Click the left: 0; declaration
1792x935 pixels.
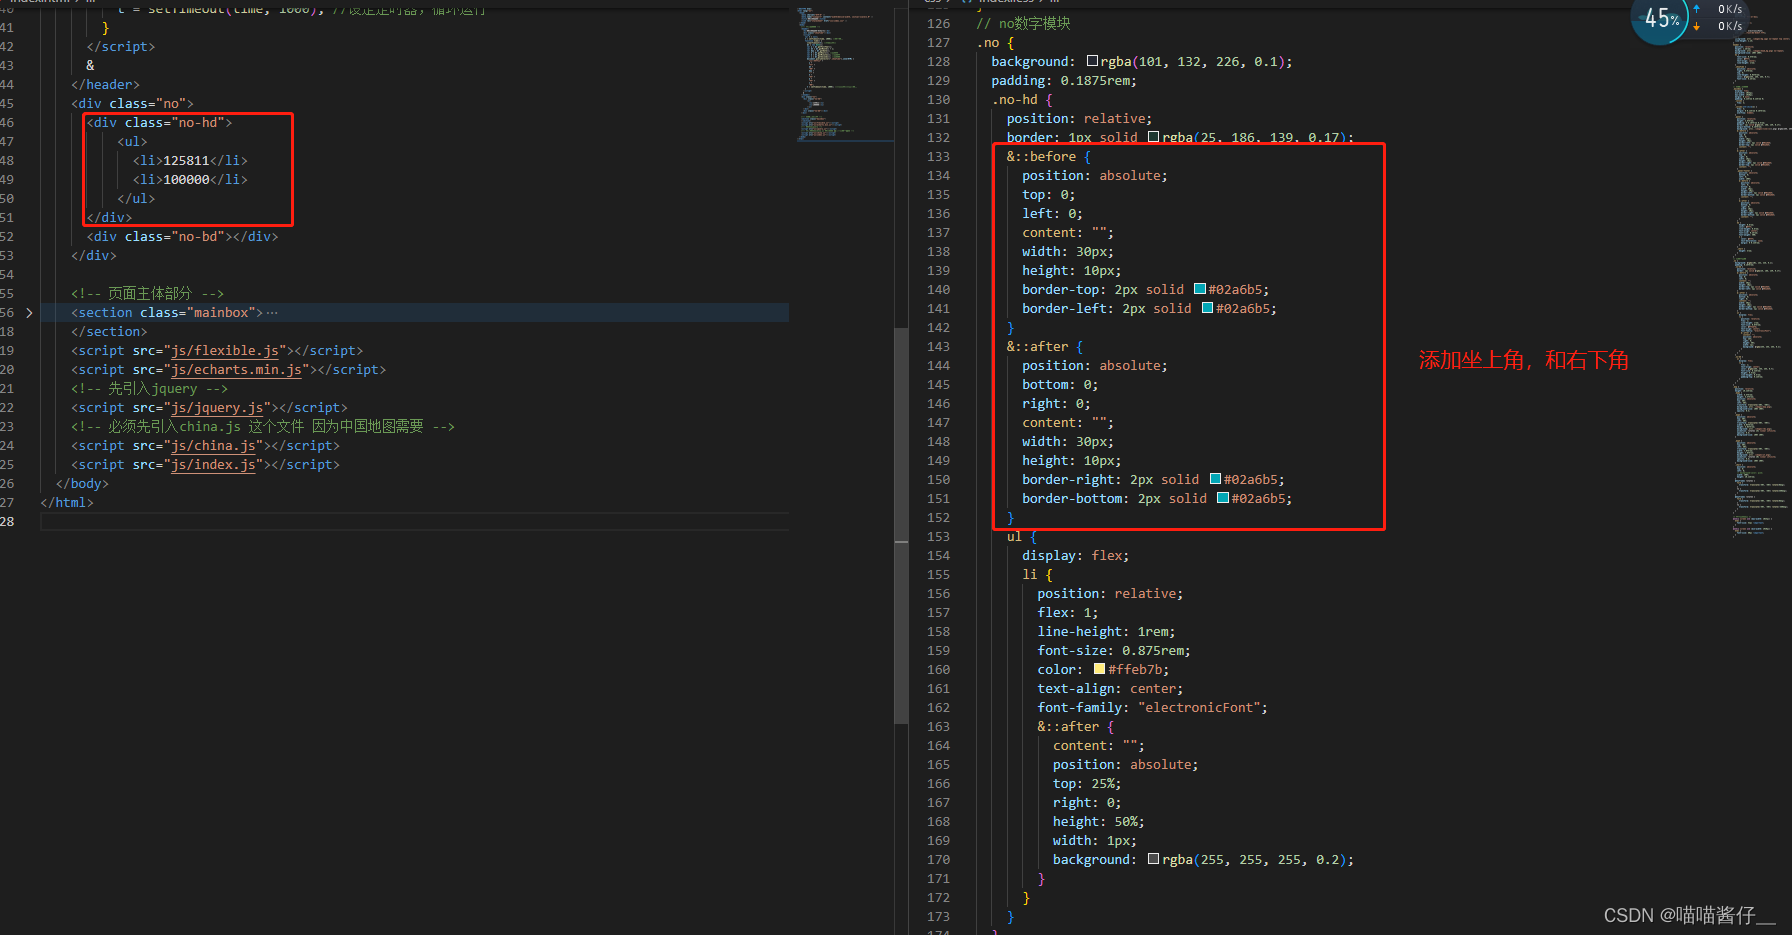pyautogui.click(x=1052, y=213)
